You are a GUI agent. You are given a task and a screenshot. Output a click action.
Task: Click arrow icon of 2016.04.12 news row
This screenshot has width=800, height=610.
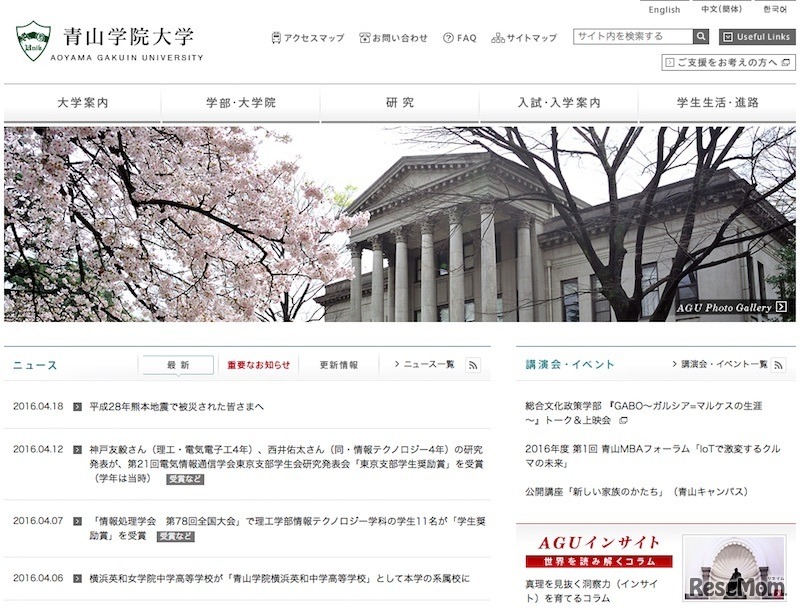[x=78, y=450]
